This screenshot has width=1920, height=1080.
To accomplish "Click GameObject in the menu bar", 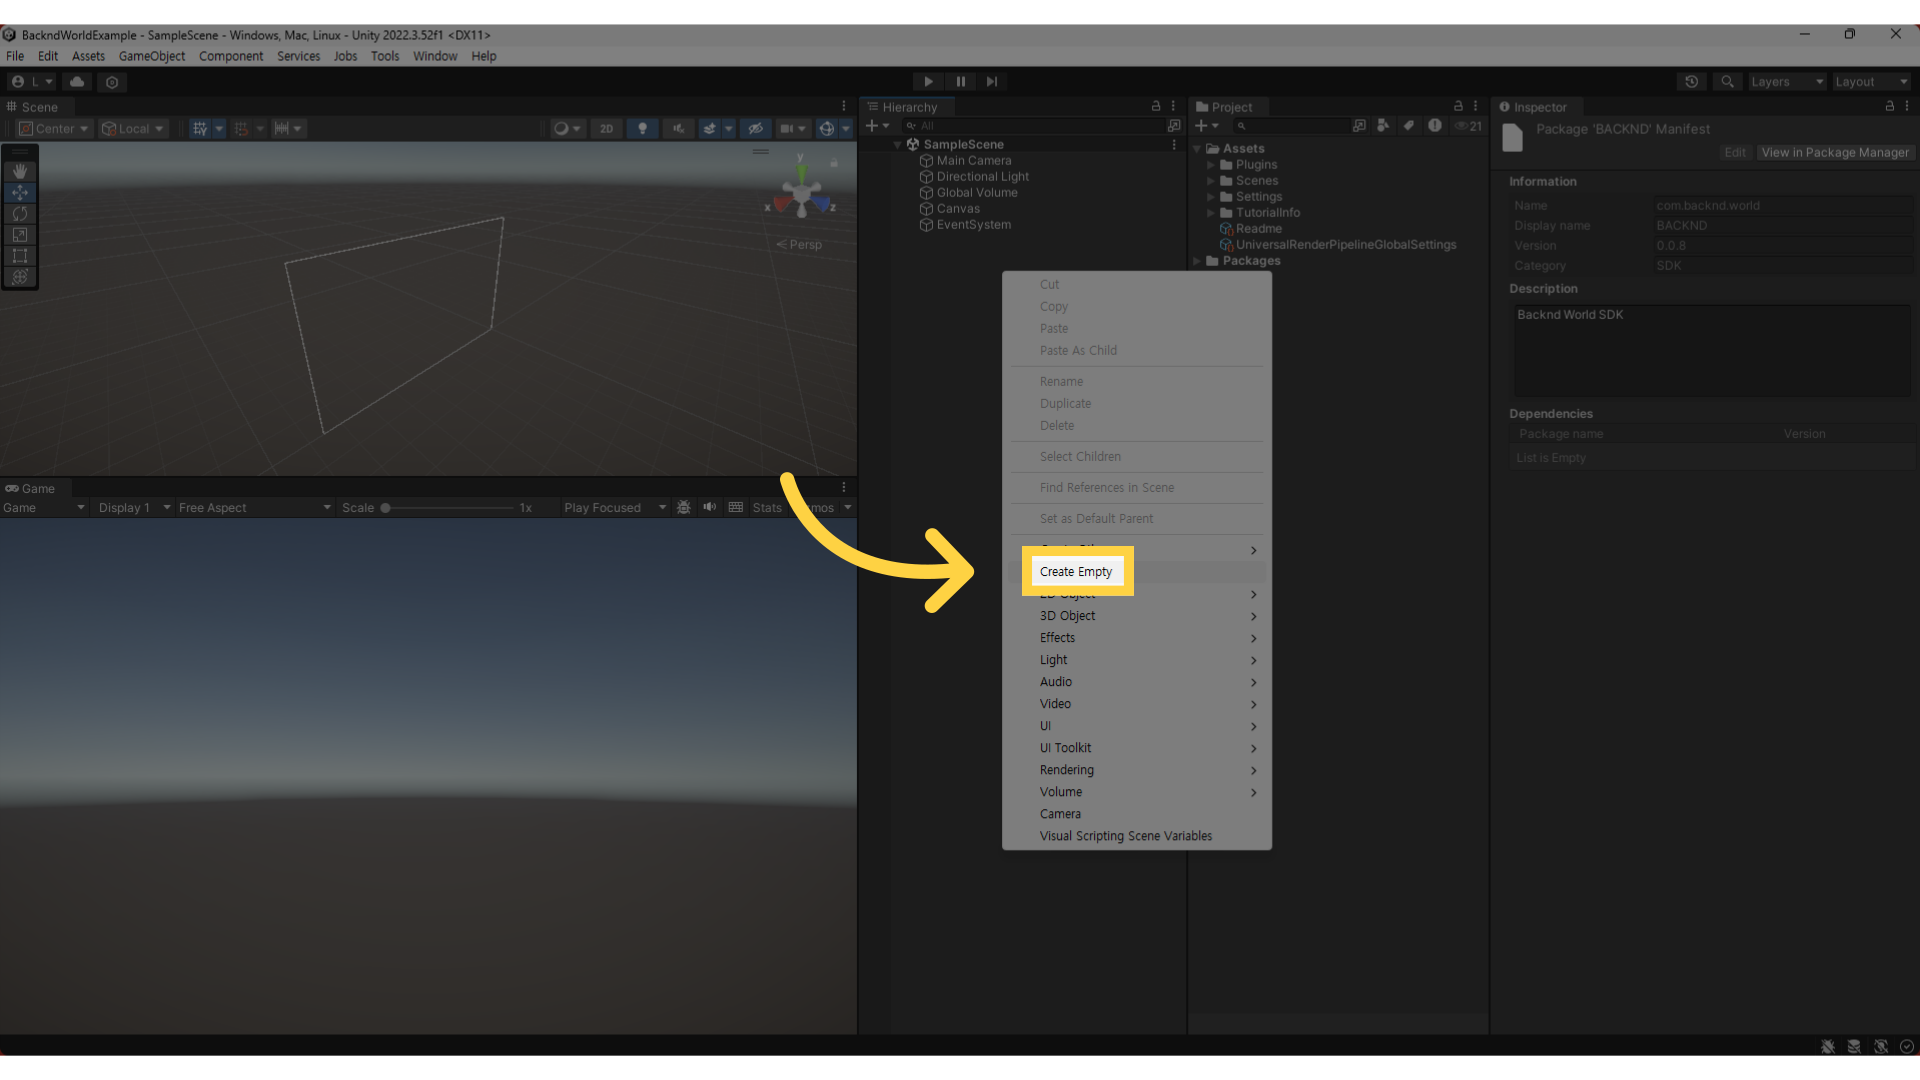I will pos(152,55).
